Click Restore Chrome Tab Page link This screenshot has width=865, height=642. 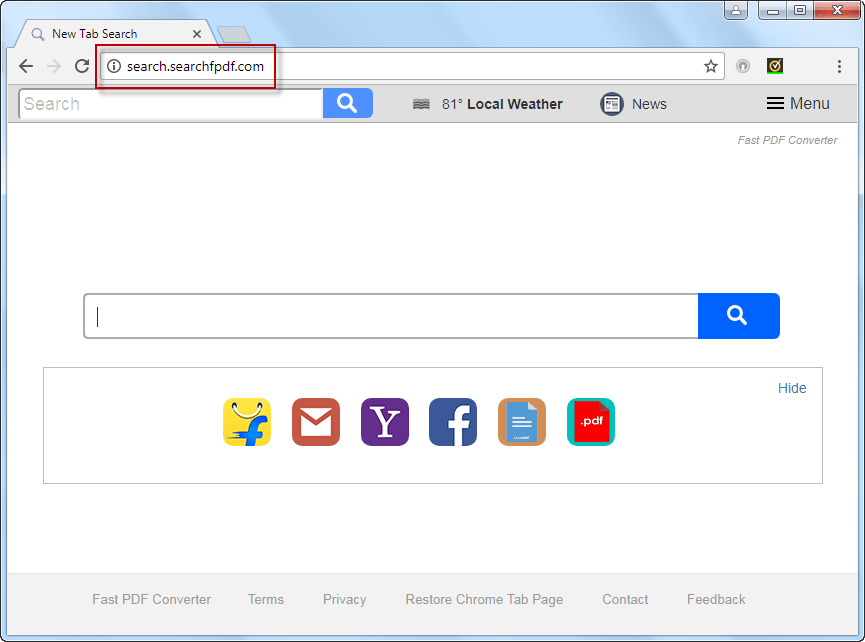coord(484,599)
